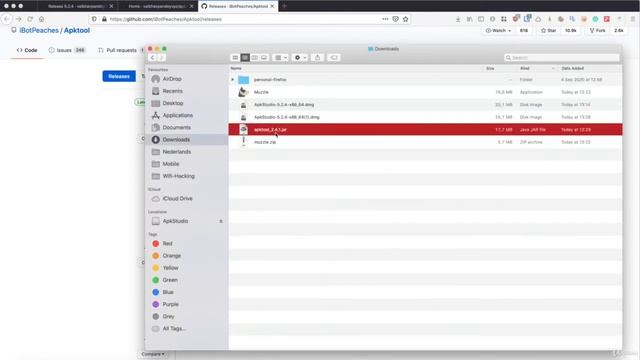This screenshot has height=360, width=640.
Task: Open the iBotPeaches owner link
Action: click(x=39, y=30)
